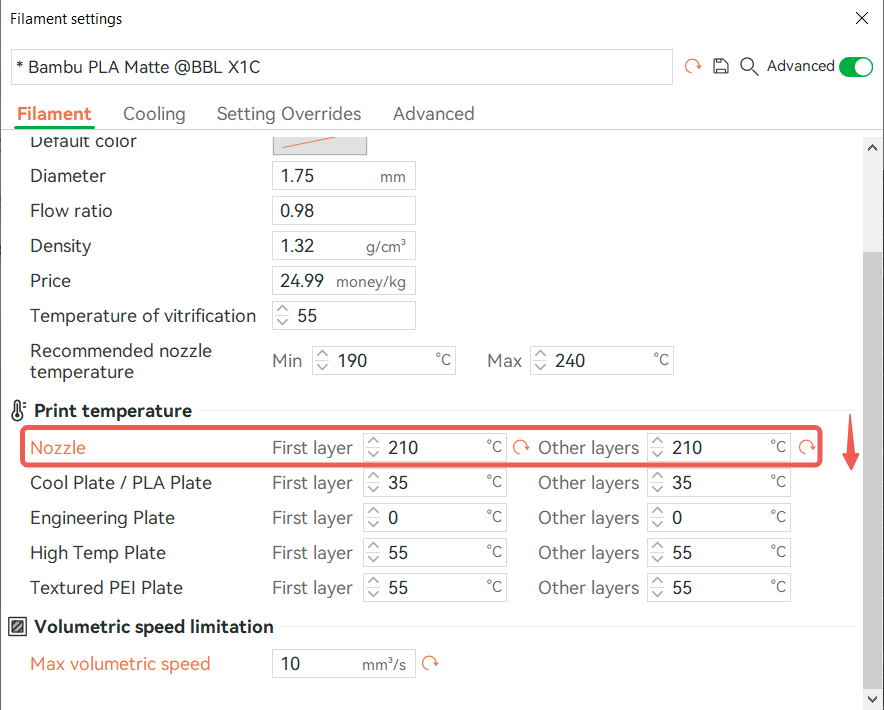884x710 pixels.
Task: Click the scrollbar up arrow
Action: [x=872, y=148]
